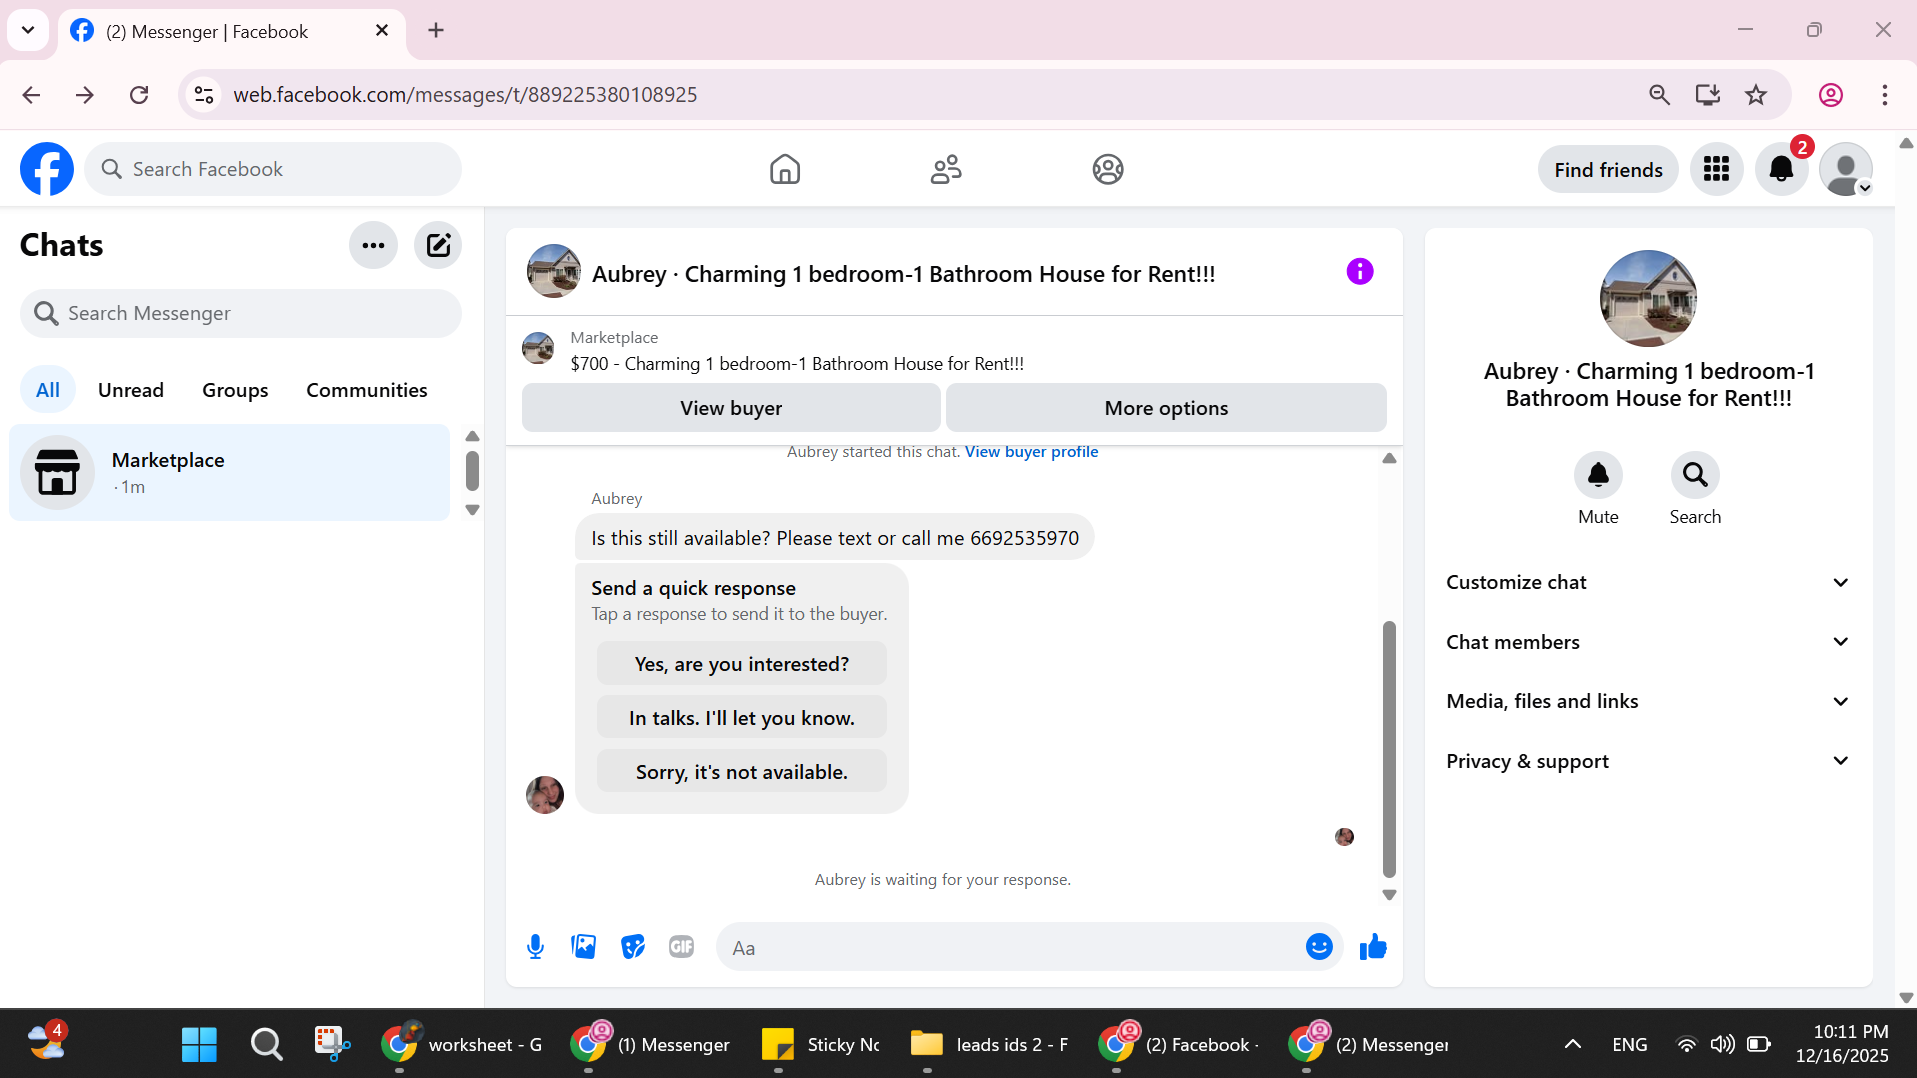
Task: Expand Privacy & support section
Action: pos(1648,761)
